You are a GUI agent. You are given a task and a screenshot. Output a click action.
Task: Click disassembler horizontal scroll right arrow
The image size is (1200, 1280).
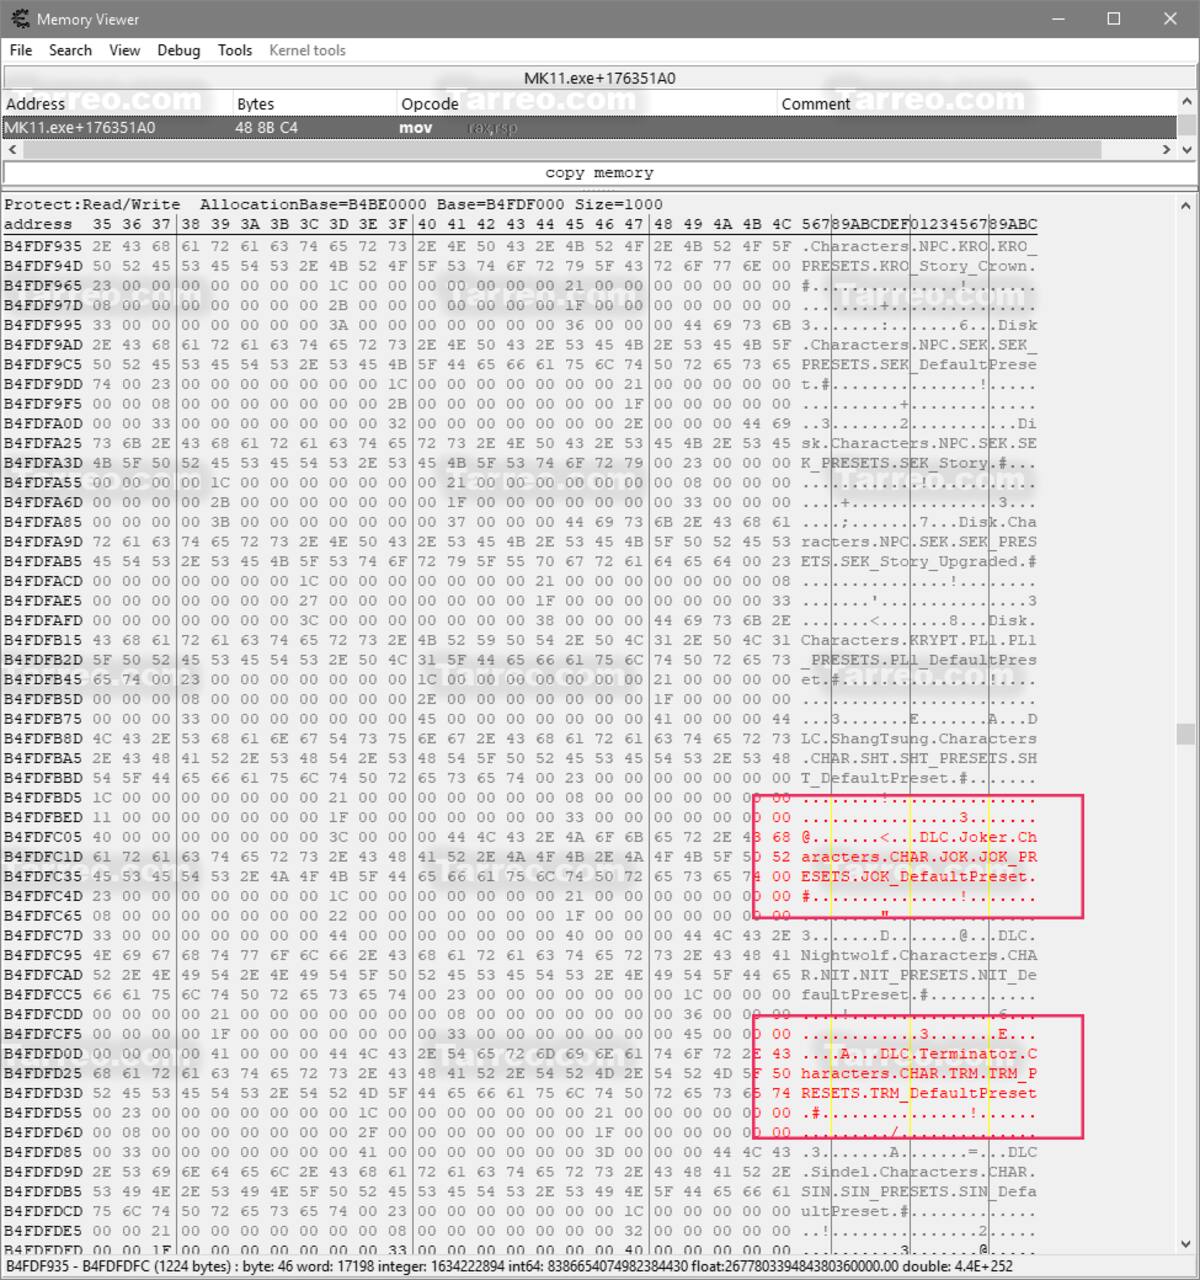click(1167, 149)
